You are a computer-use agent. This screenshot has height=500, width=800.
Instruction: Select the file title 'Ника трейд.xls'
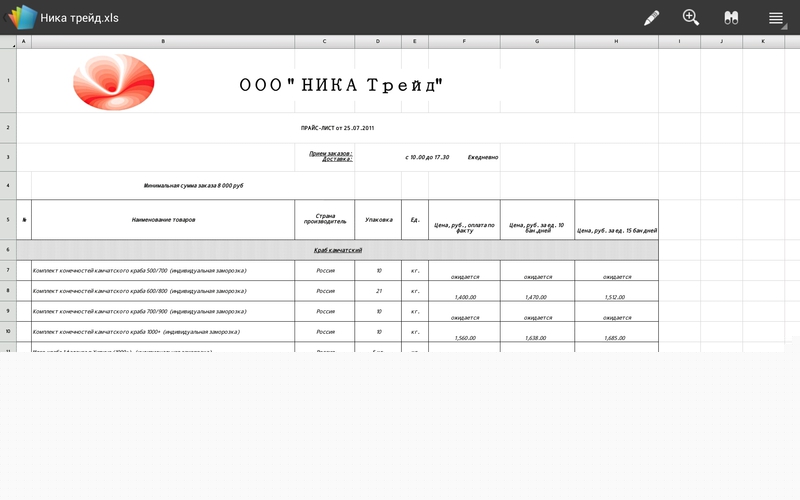[x=80, y=18]
